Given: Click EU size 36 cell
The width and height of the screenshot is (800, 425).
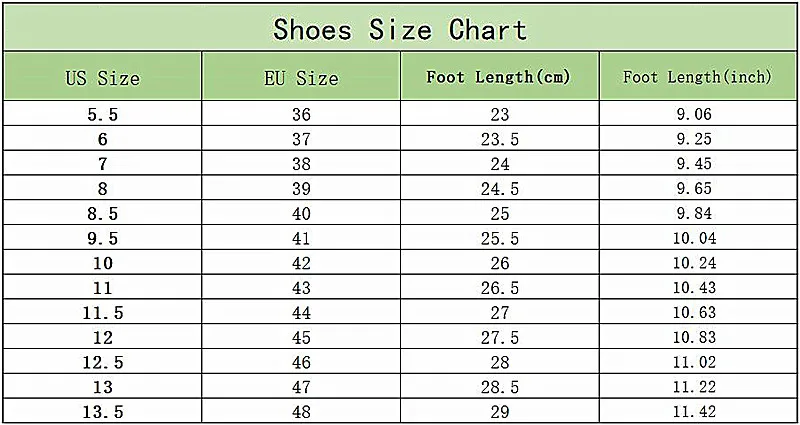Looking at the screenshot, I should click(301, 114).
